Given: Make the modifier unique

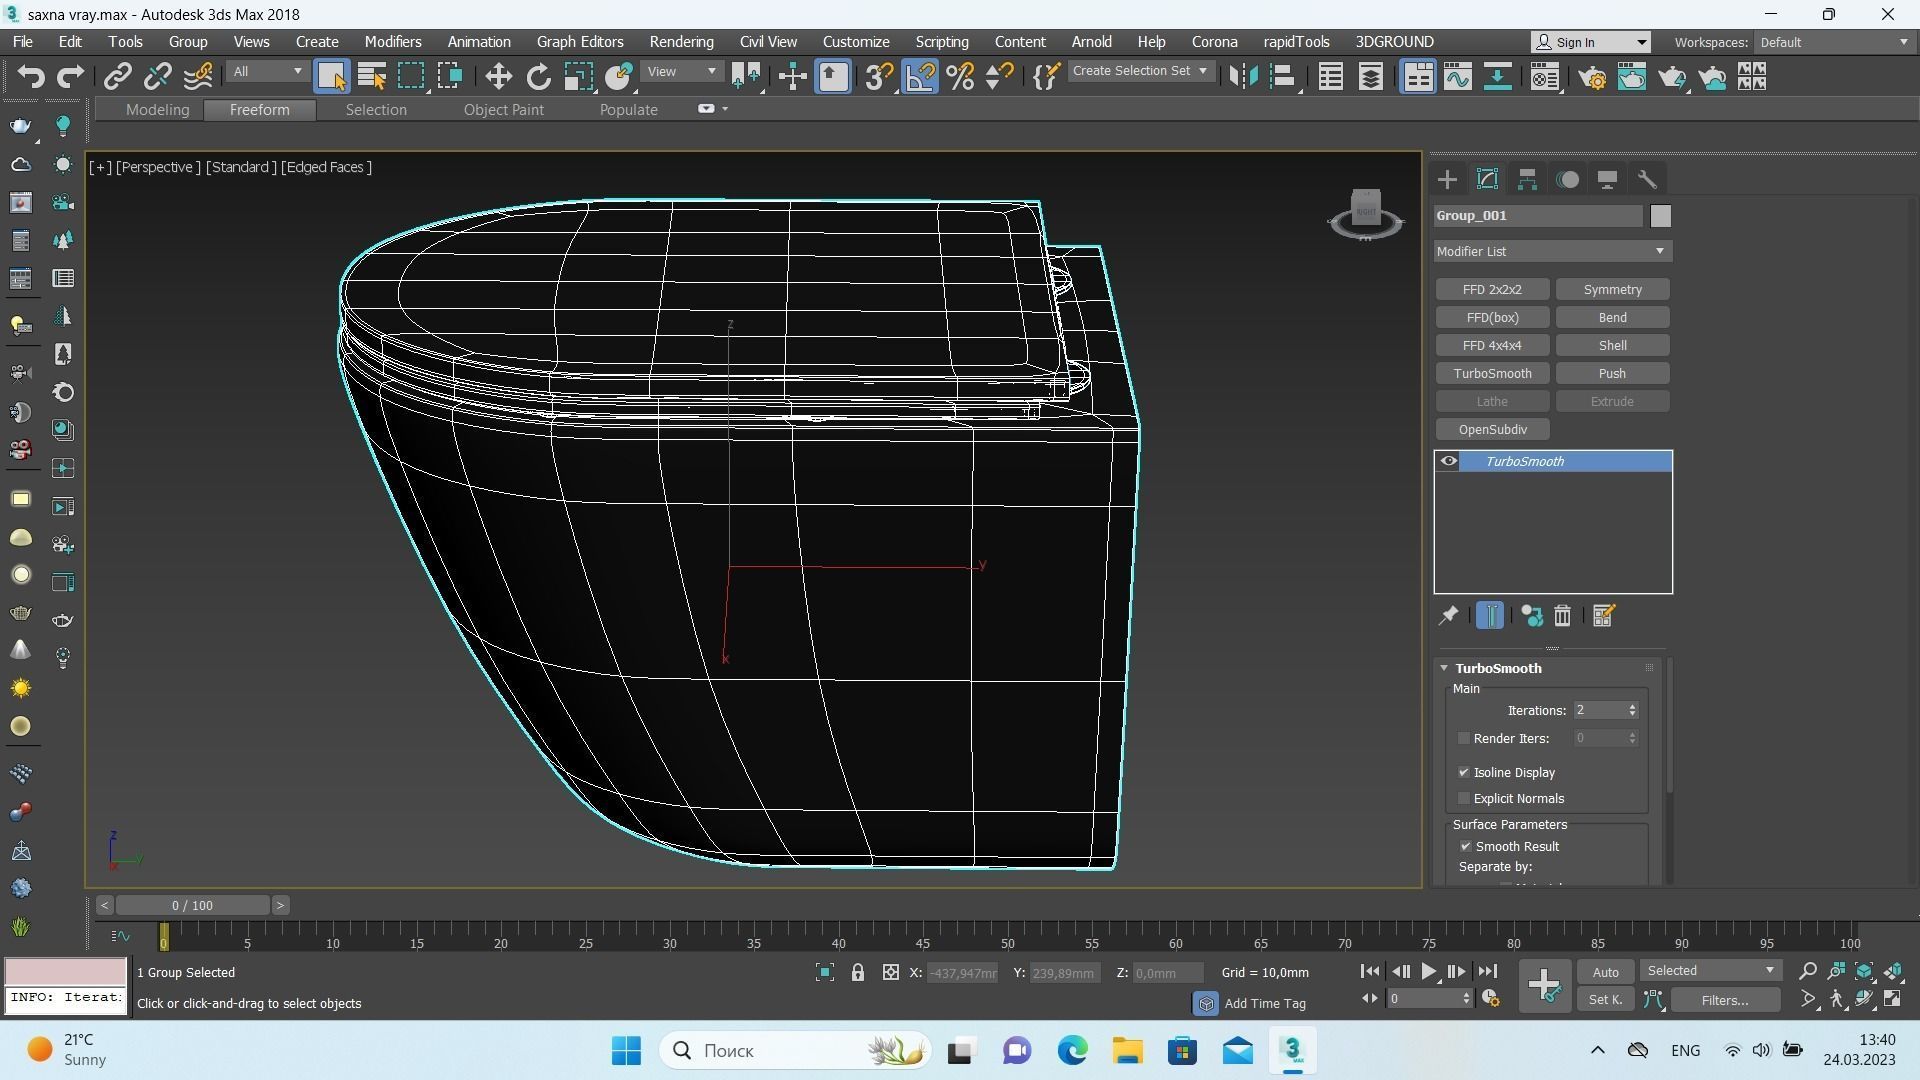Looking at the screenshot, I should tap(1531, 616).
